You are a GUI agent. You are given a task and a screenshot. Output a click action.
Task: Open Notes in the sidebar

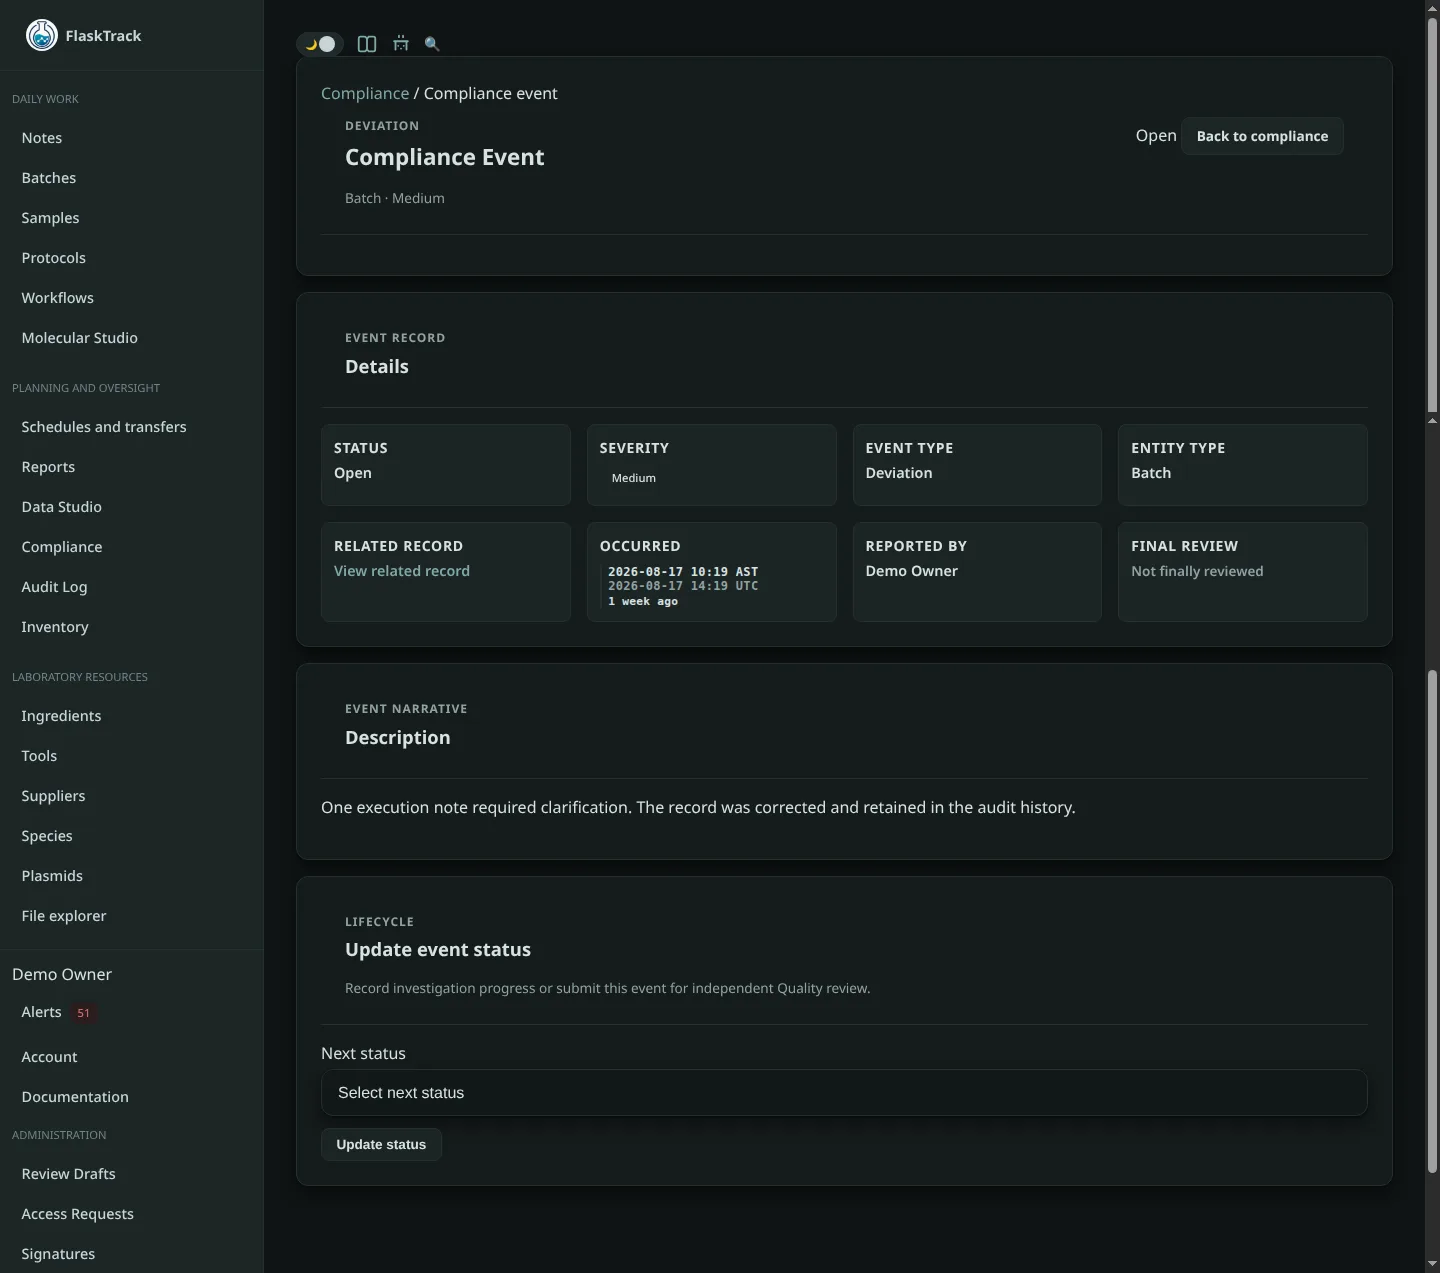(x=42, y=138)
